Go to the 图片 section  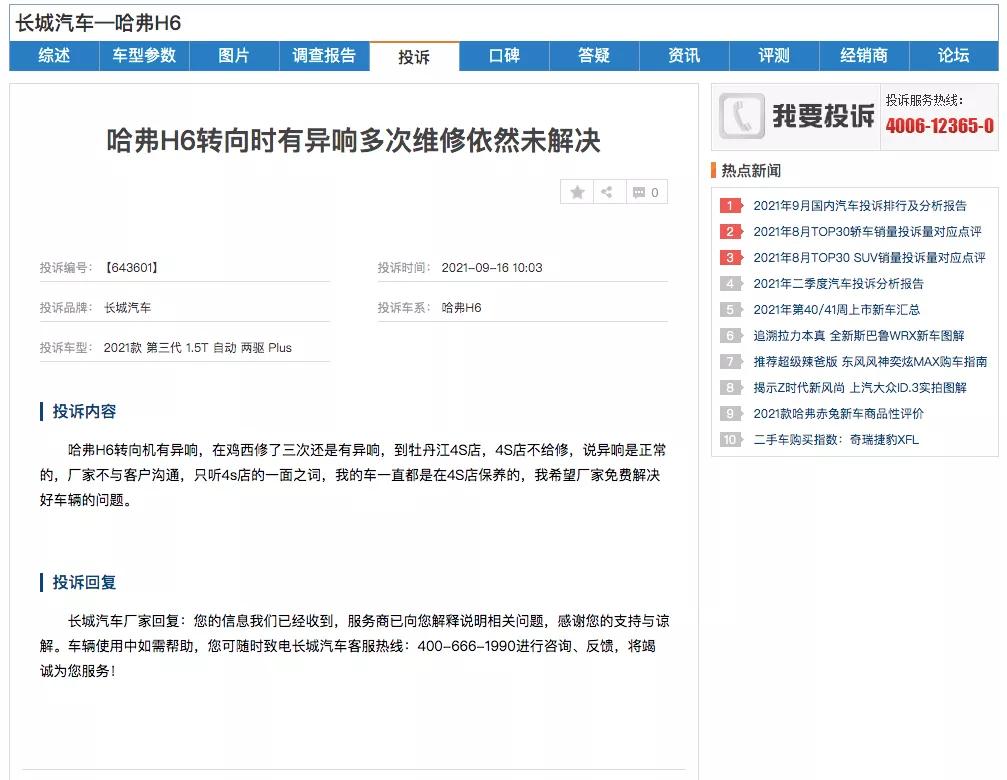tap(233, 56)
